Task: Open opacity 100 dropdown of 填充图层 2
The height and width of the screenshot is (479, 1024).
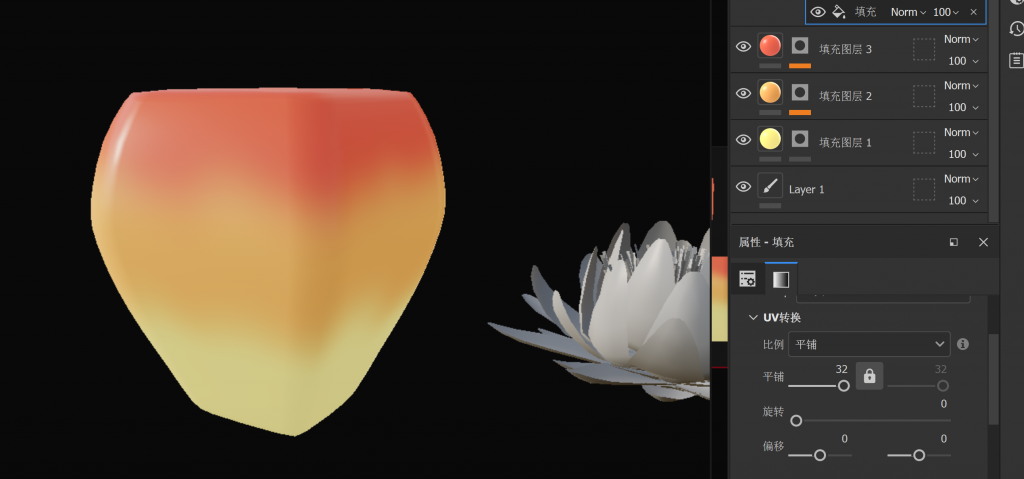Action: point(963,107)
